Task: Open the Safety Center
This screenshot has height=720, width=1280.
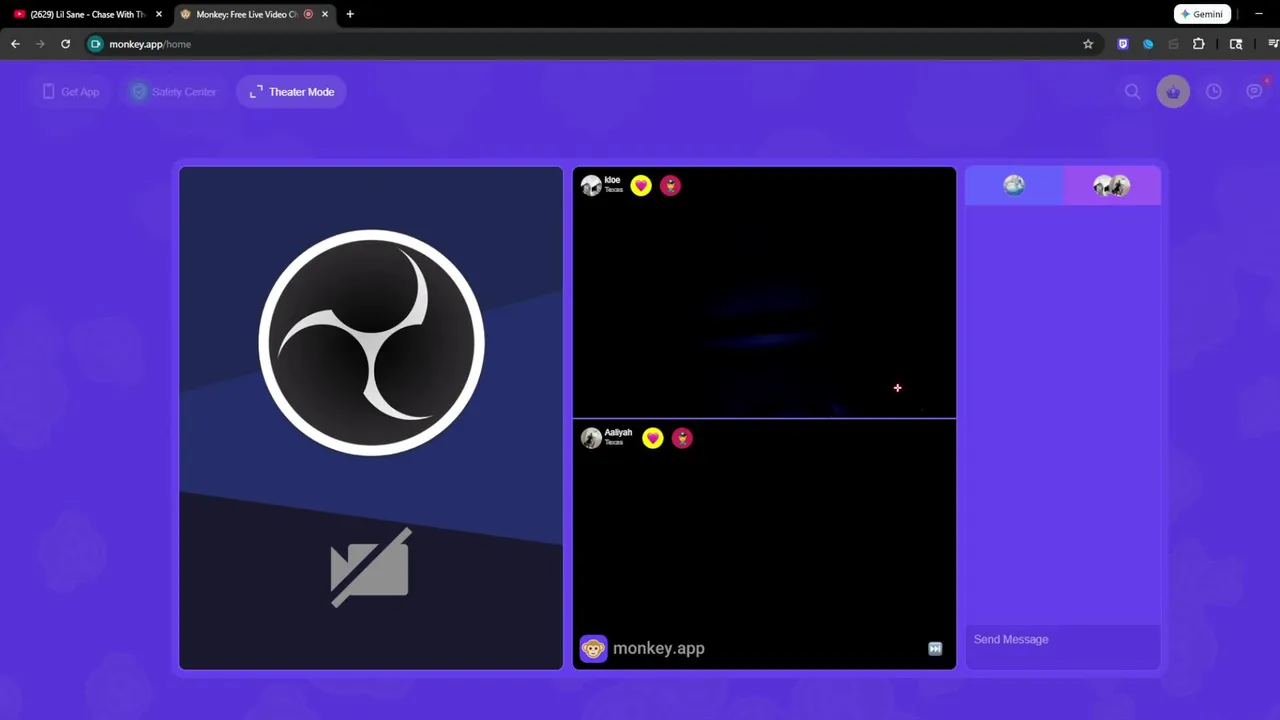Action: coord(174,92)
